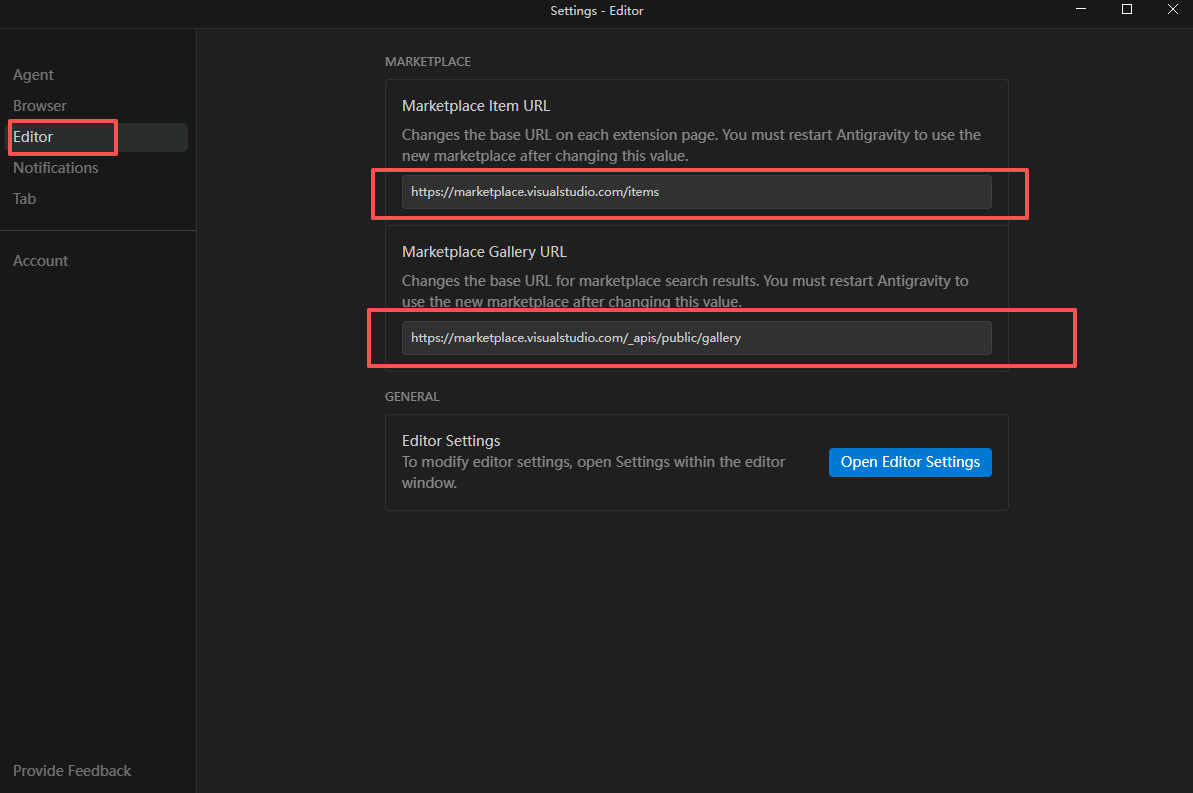1193x793 pixels.
Task: Select the Agent settings section
Action: [33, 74]
